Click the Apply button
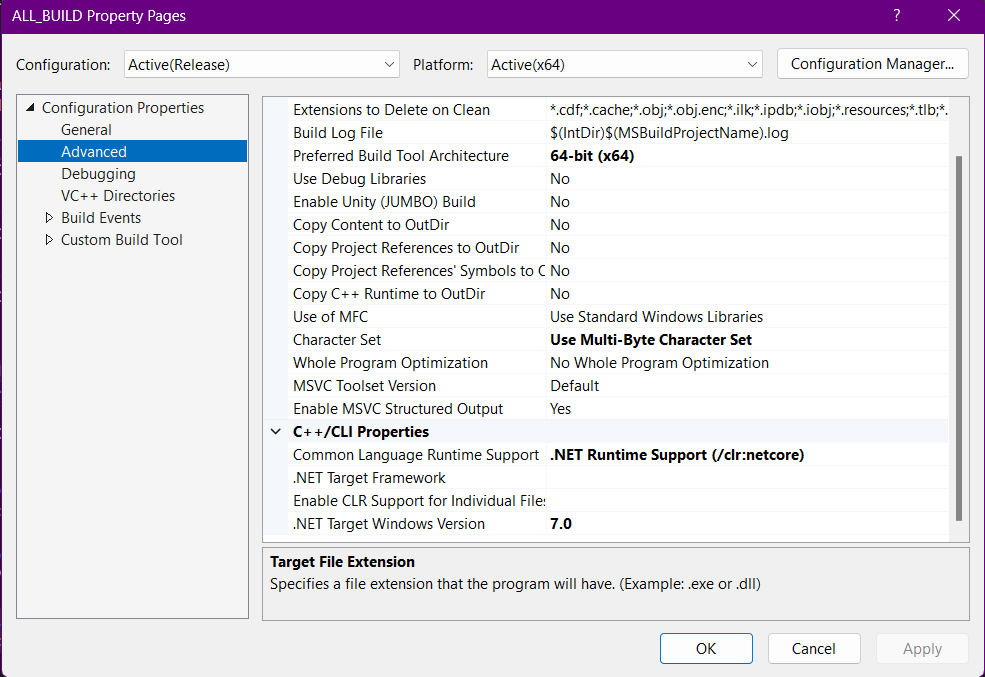 (922, 648)
